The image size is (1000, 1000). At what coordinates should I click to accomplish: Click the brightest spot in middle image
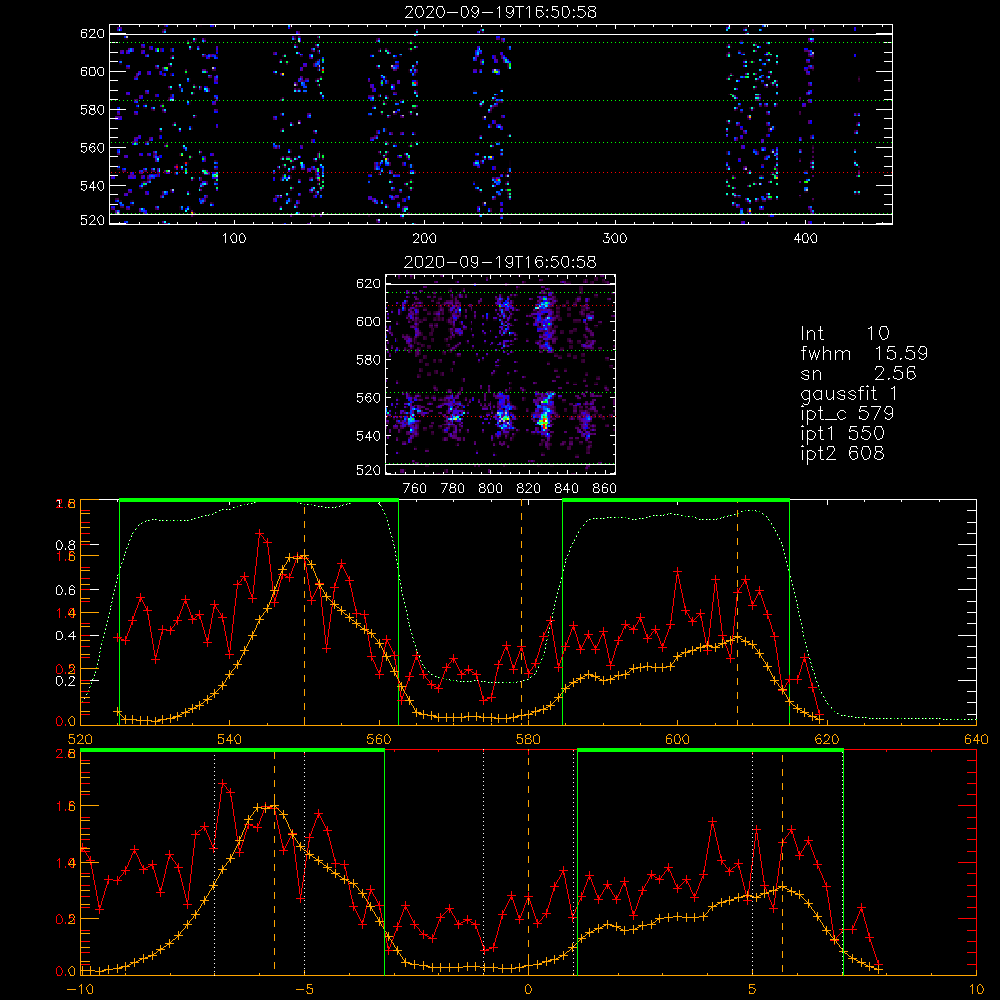(x=543, y=422)
